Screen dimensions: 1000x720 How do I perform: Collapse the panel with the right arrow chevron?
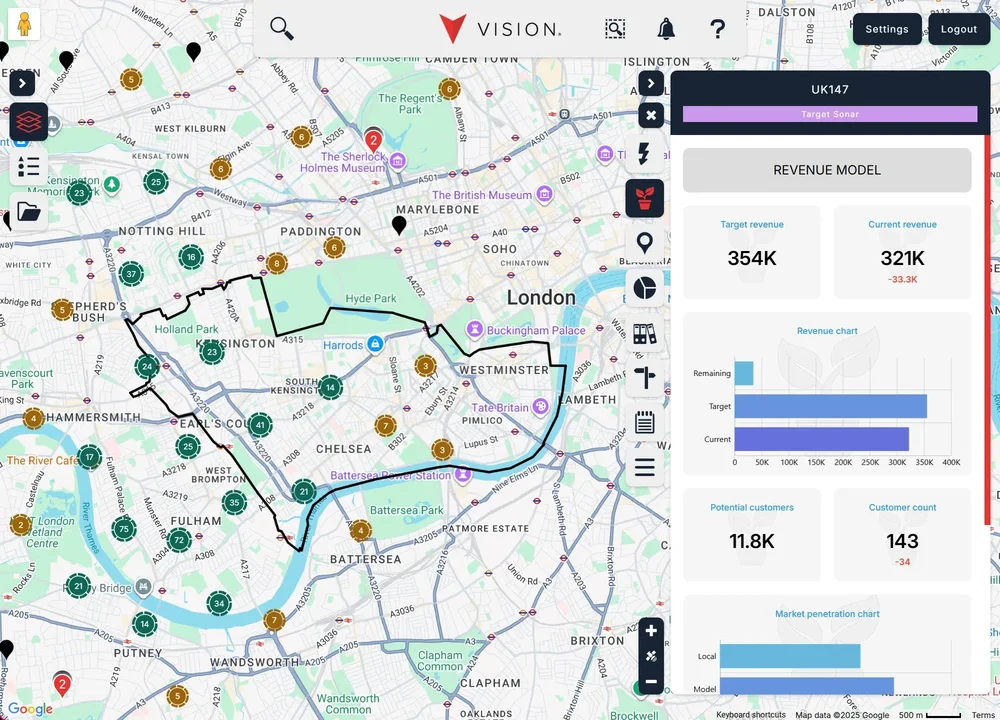click(x=651, y=83)
